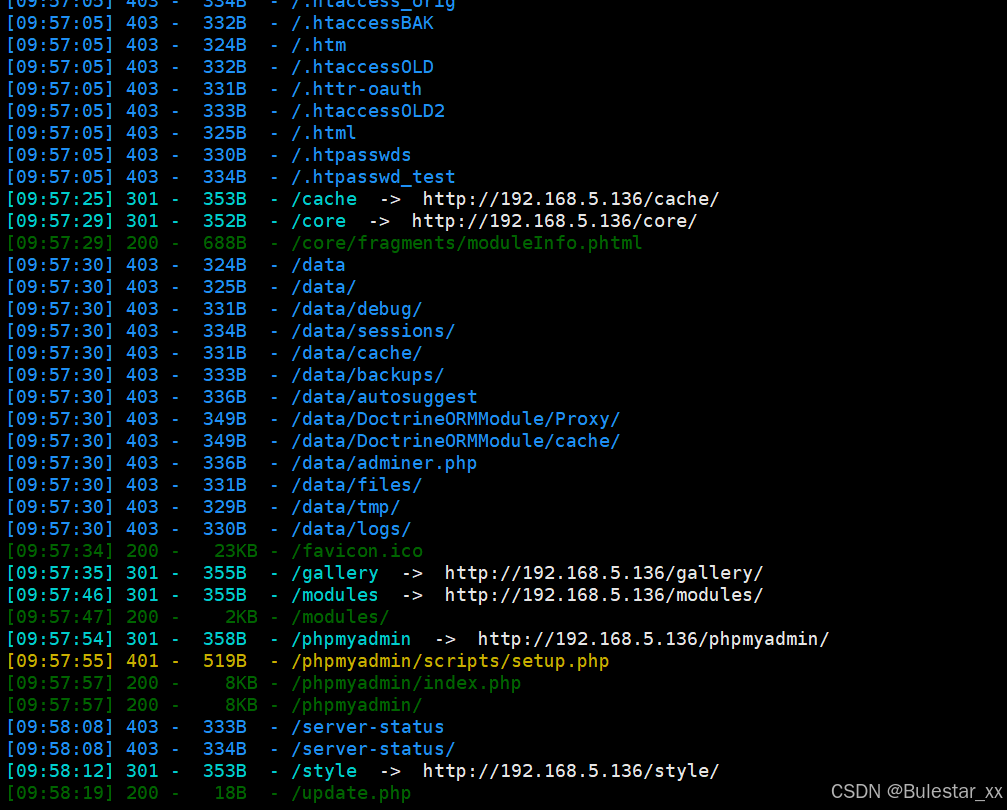This screenshot has height=810, width=1007.
Task: Click the /update.php path
Action: click(x=351, y=793)
